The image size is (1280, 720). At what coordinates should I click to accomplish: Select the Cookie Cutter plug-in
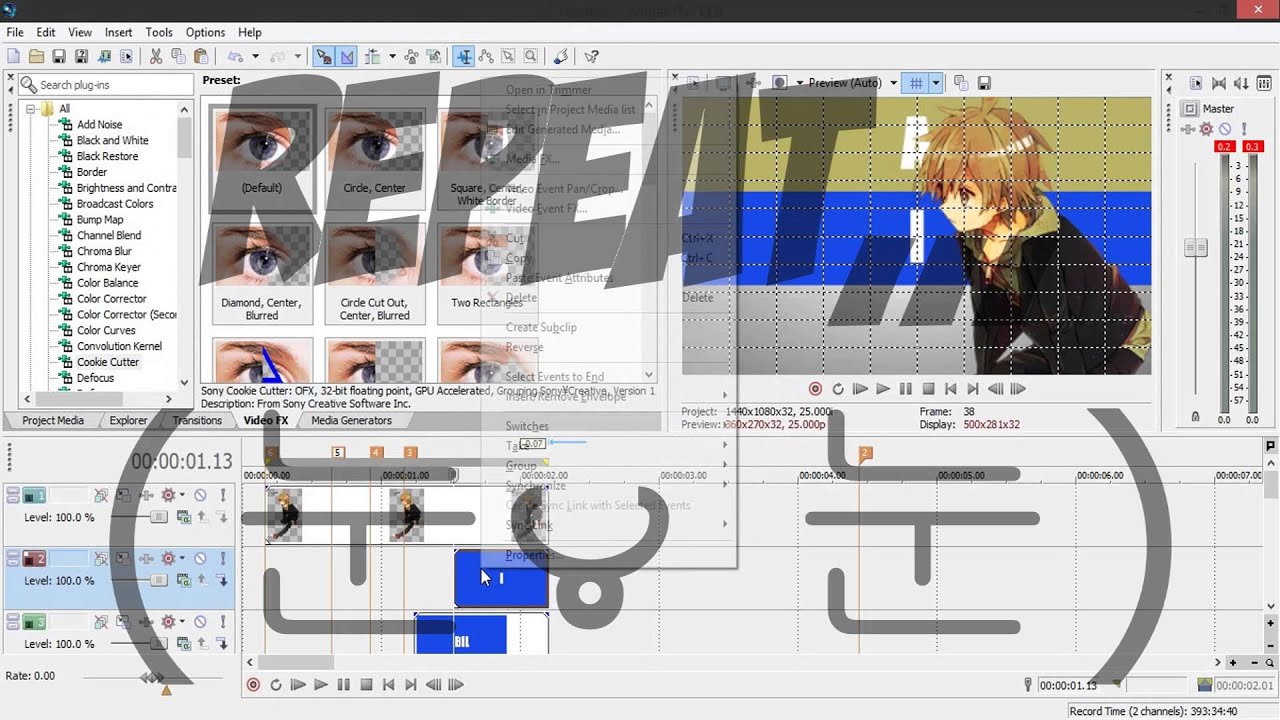[108, 362]
